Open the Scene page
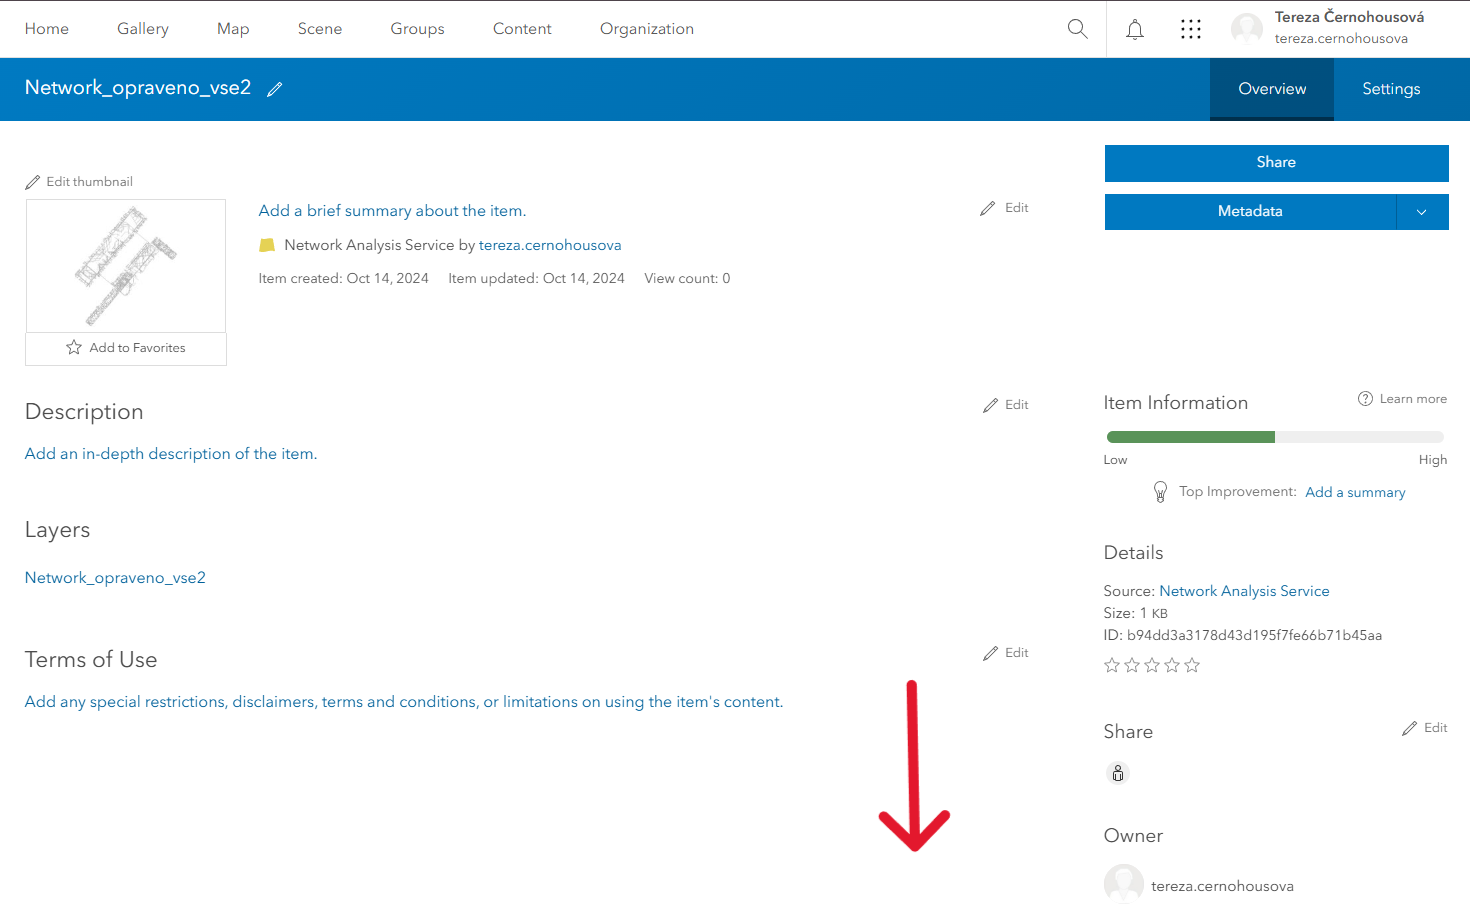1470x910 pixels. pyautogui.click(x=320, y=29)
